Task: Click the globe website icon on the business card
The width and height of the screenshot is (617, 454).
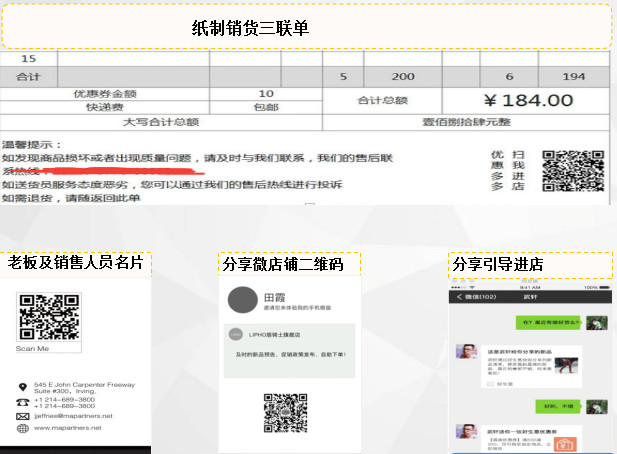Action: click(x=22, y=428)
